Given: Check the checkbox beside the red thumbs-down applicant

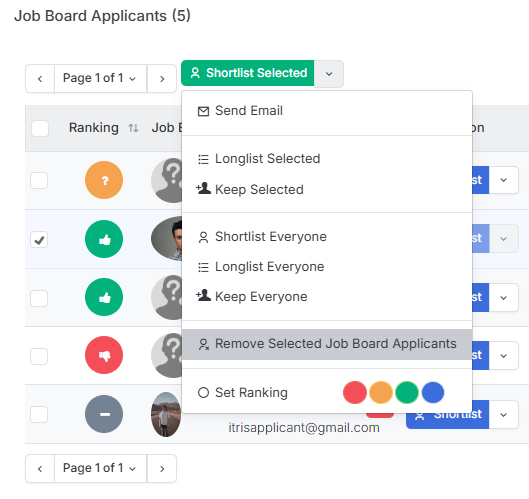Looking at the screenshot, I should [39, 356].
